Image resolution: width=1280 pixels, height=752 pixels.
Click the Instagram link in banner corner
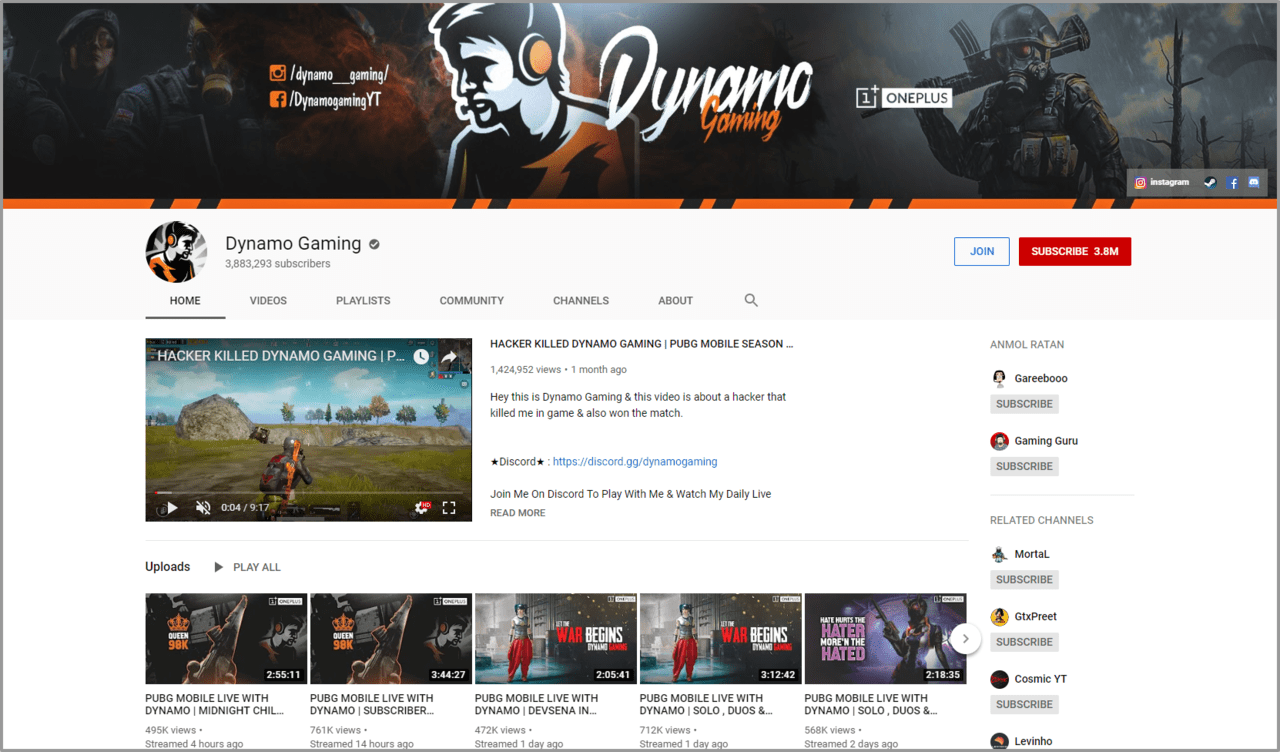[1162, 183]
